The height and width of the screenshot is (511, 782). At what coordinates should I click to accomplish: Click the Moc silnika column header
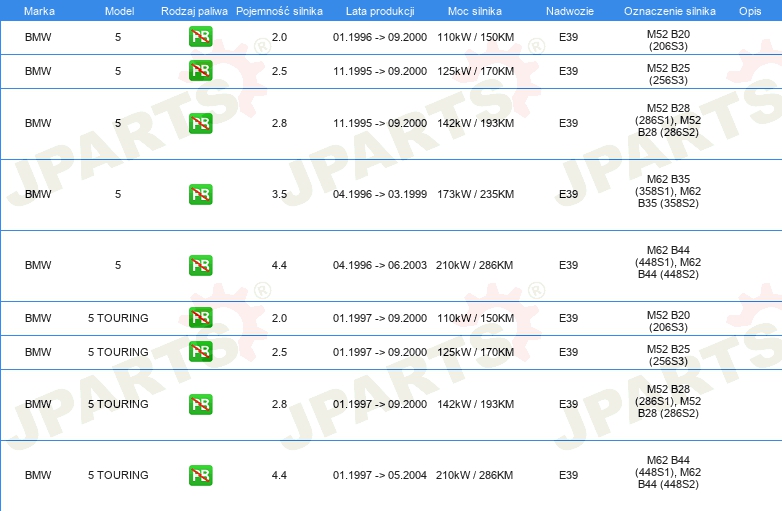tap(475, 11)
